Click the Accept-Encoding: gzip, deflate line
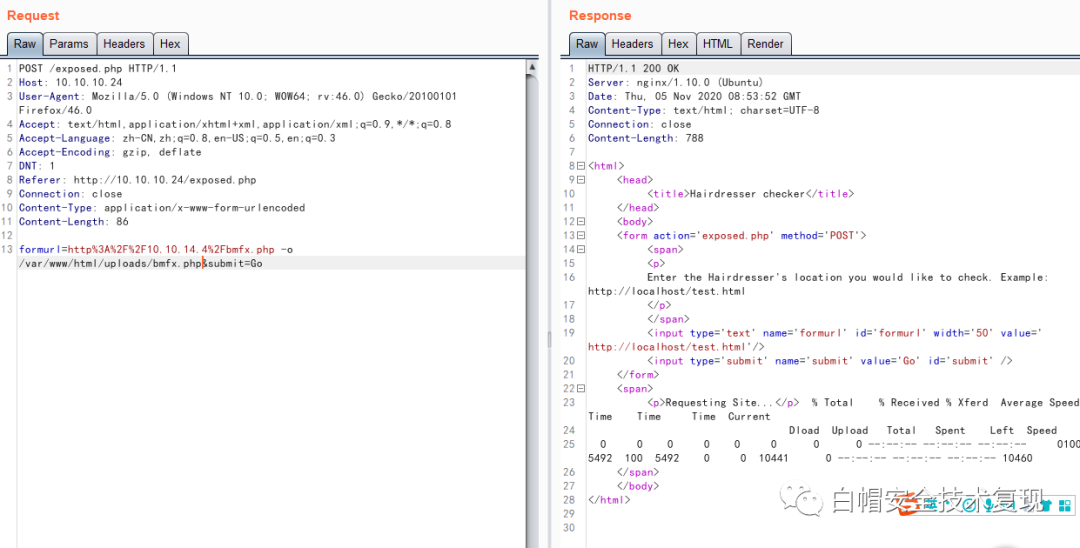This screenshot has height=548, width=1080. (110, 152)
